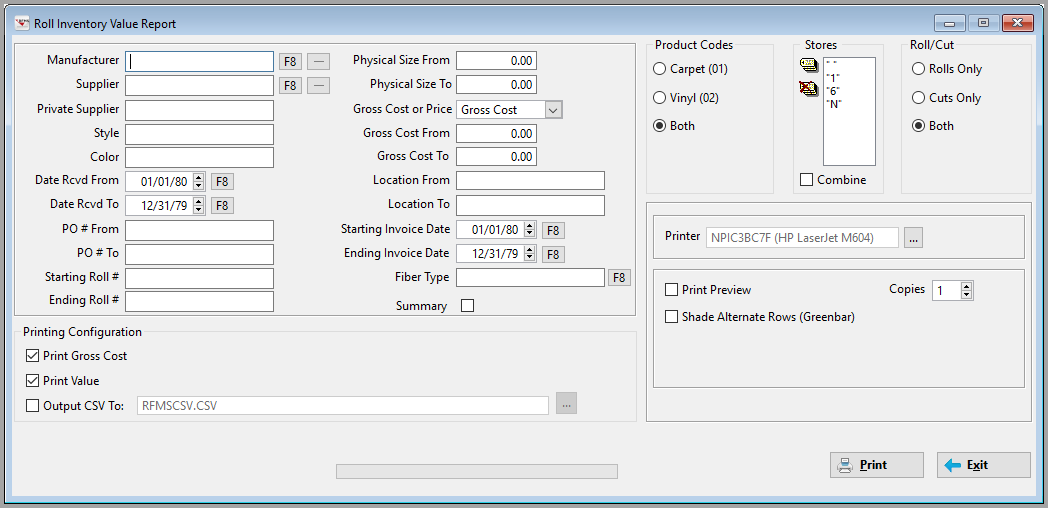Select Vinyl (02) product code
Screen dimensions: 1048x508
(686, 98)
